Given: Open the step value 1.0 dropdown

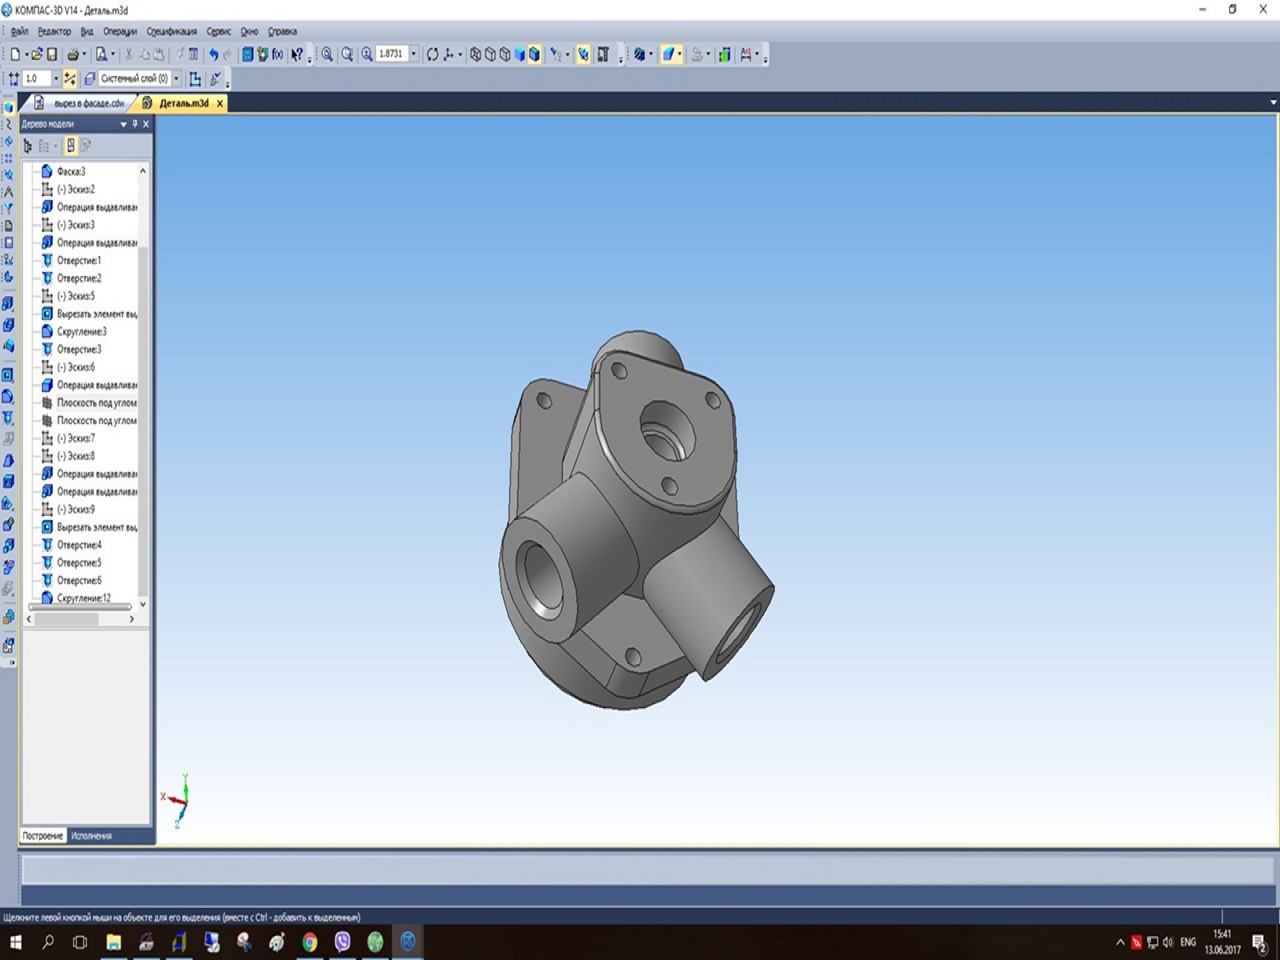Looking at the screenshot, I should click(56, 79).
